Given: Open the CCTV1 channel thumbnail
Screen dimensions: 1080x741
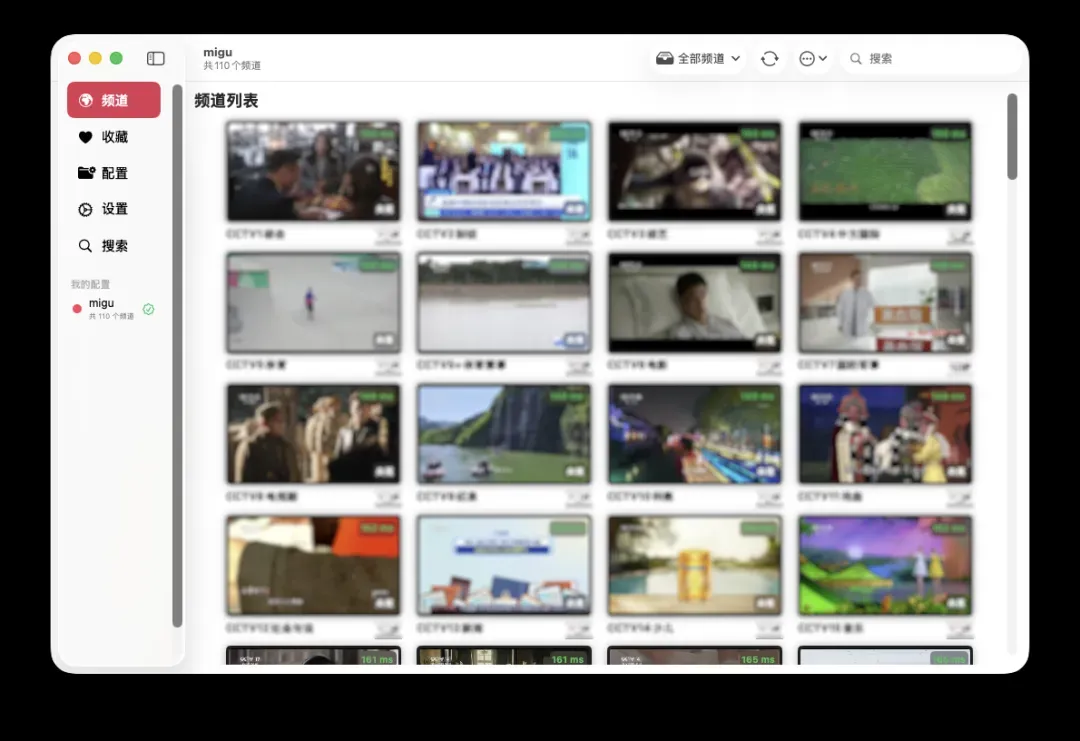Looking at the screenshot, I should (x=313, y=171).
